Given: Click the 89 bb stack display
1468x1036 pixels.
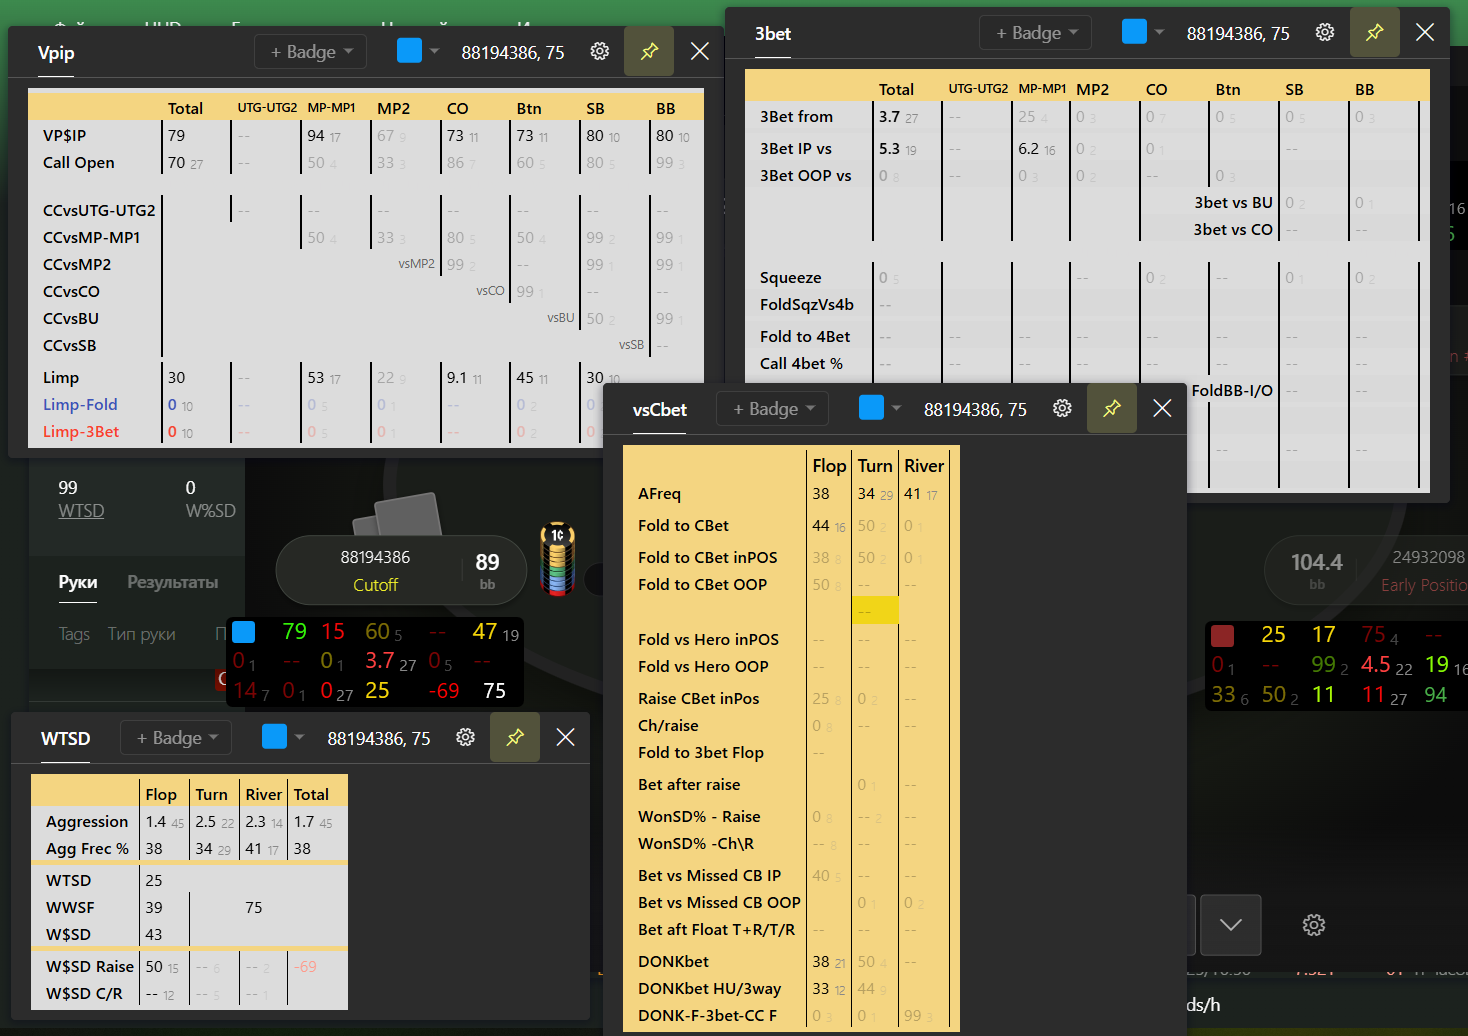Looking at the screenshot, I should point(487,570).
